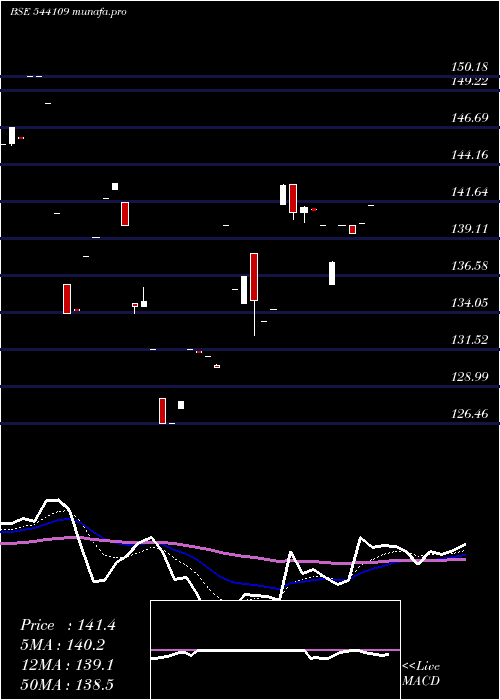500x700 pixels.
Task: Click the BSE 544109 munafa.pro title
Action: pos(68,12)
